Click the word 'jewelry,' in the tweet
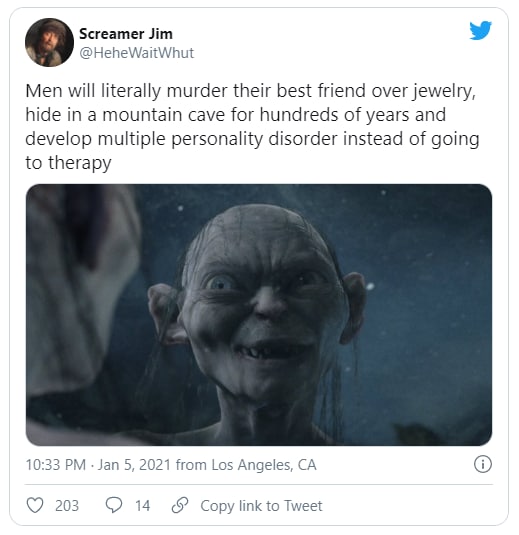Viewport: 519px width, 535px height. click(x=444, y=91)
